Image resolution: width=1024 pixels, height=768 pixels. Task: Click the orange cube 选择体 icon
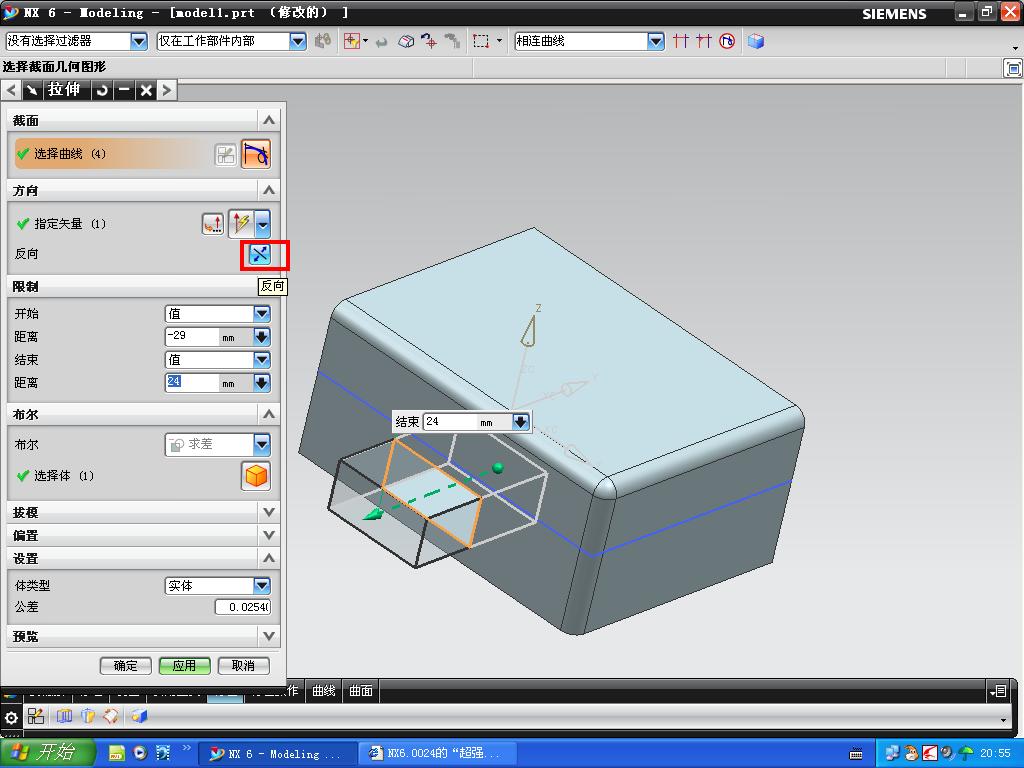coord(256,475)
